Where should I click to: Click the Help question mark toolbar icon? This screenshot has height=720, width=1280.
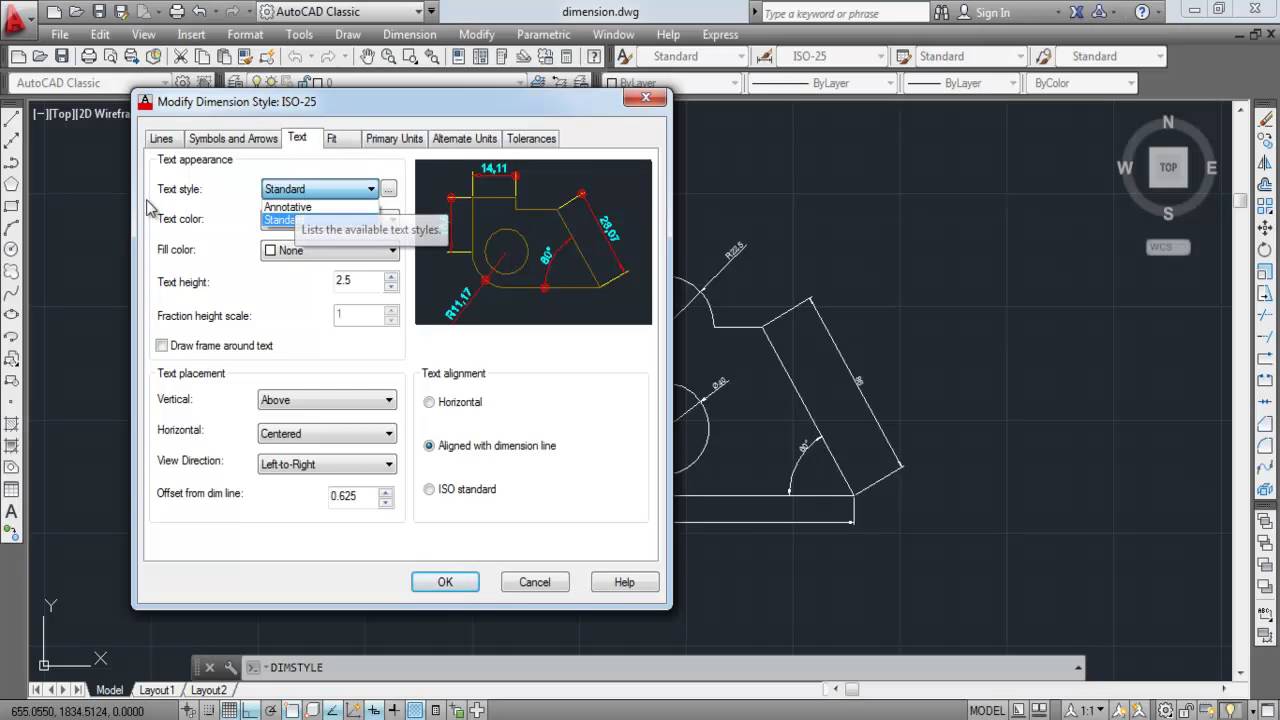593,56
